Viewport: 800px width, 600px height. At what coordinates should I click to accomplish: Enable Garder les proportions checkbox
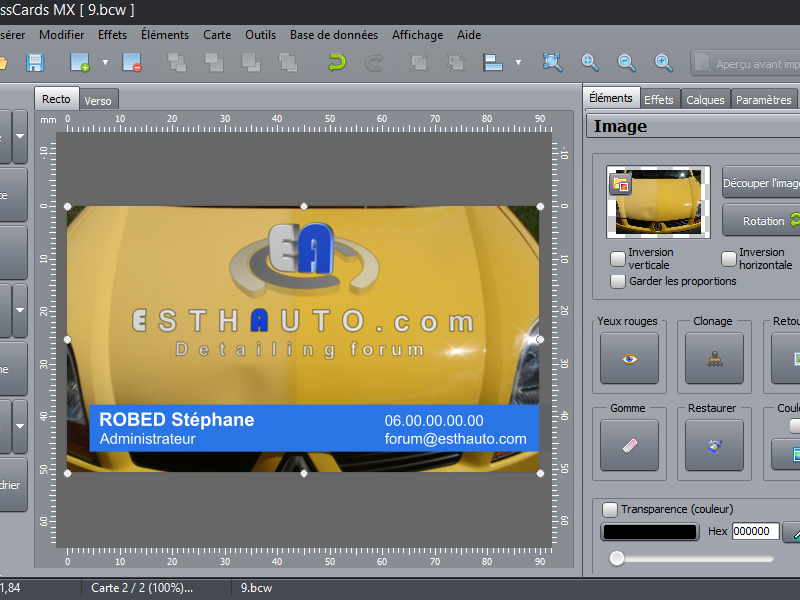coord(618,281)
